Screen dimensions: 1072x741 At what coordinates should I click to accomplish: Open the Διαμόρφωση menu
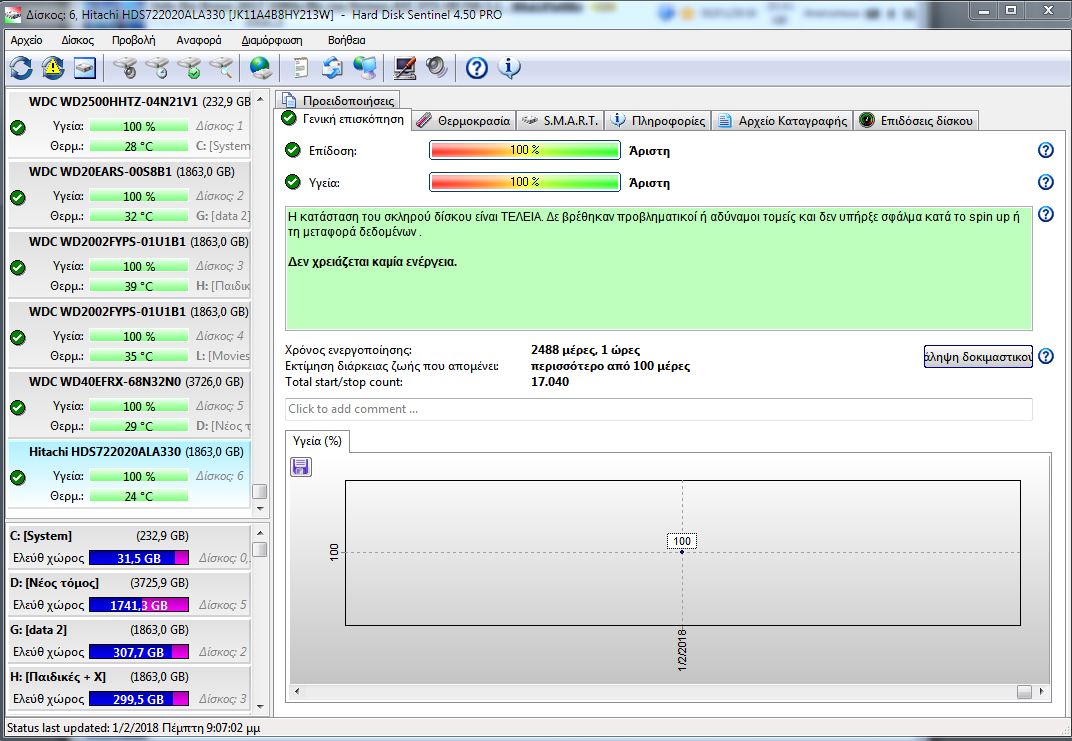tap(271, 40)
